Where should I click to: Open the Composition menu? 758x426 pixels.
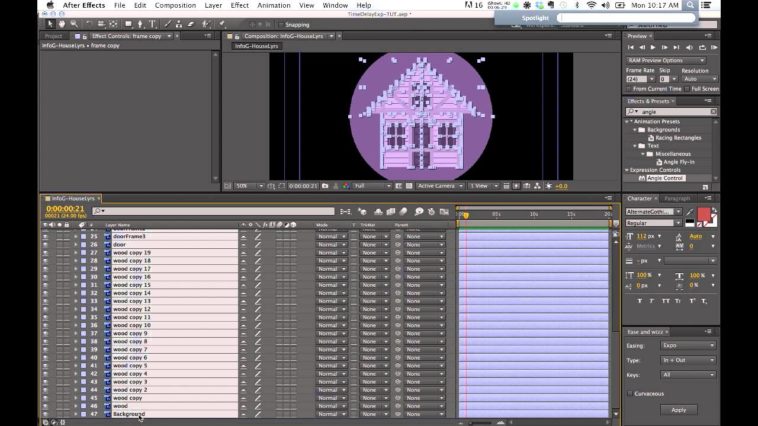(175, 5)
